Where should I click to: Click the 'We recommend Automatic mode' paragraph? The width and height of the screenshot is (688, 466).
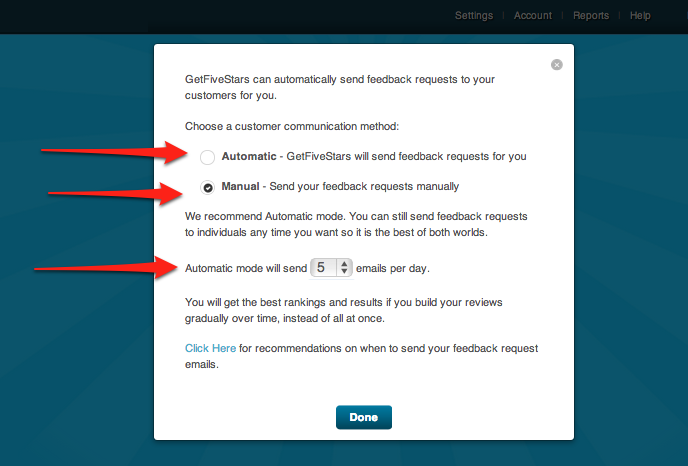point(356,224)
